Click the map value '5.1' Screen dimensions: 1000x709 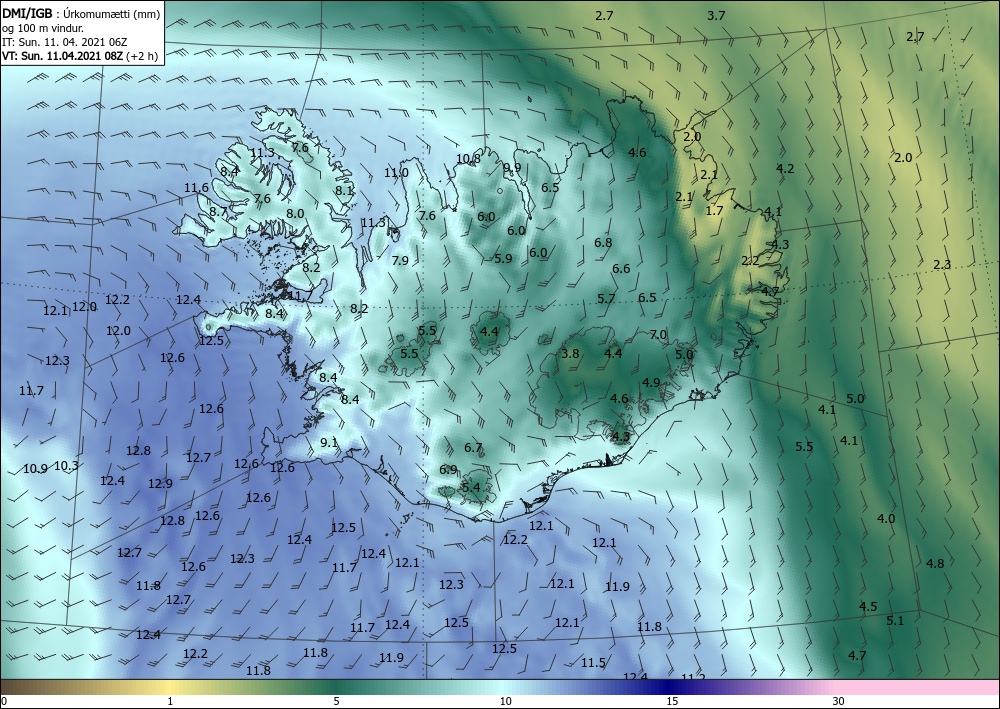(x=895, y=620)
